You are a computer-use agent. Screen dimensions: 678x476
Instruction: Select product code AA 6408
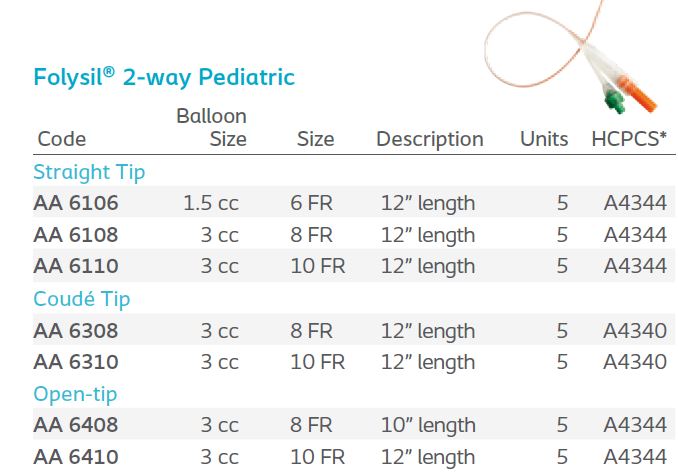coord(76,425)
